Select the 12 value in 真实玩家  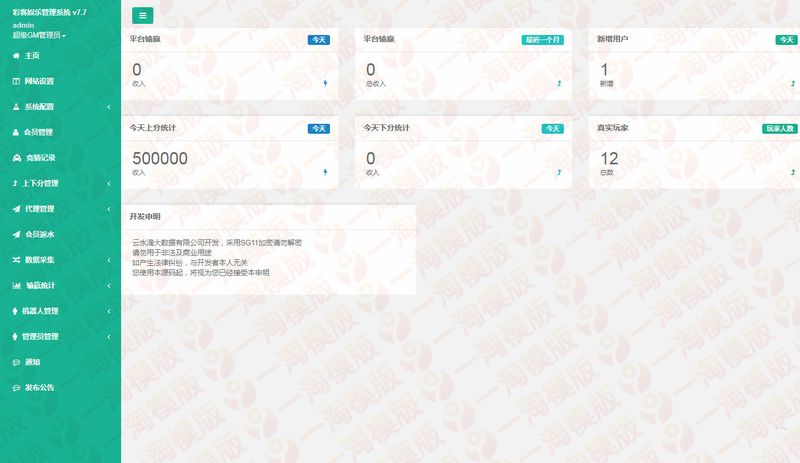click(609, 158)
